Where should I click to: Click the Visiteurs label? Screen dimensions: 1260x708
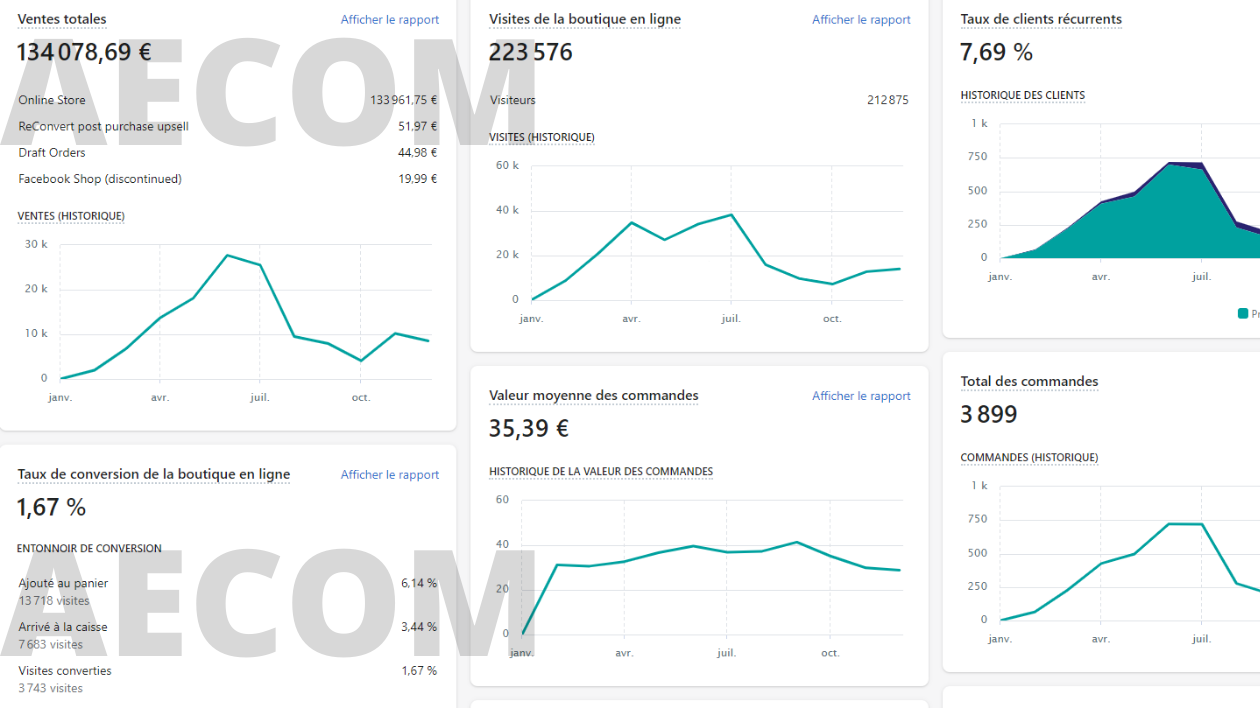513,100
